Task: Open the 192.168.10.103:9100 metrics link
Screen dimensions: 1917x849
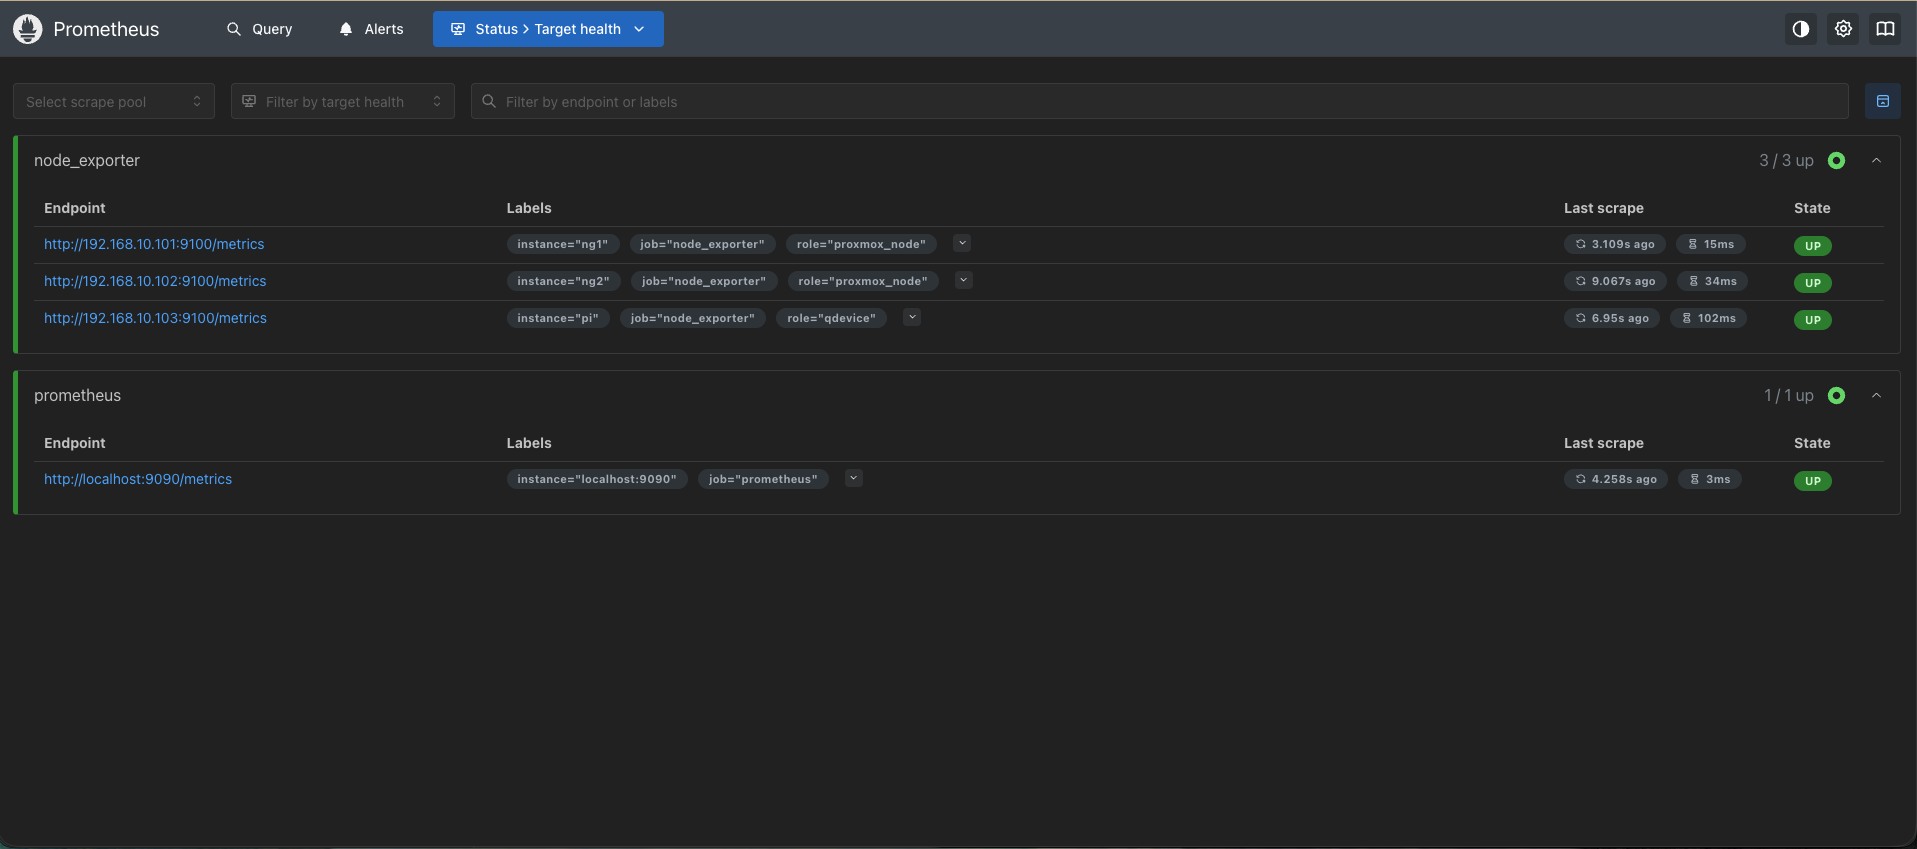Action: (155, 318)
